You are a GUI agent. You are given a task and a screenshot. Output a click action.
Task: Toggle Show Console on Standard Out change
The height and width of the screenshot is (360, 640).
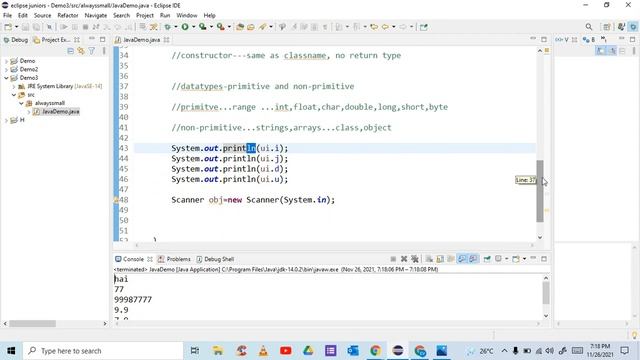[x=462, y=259]
